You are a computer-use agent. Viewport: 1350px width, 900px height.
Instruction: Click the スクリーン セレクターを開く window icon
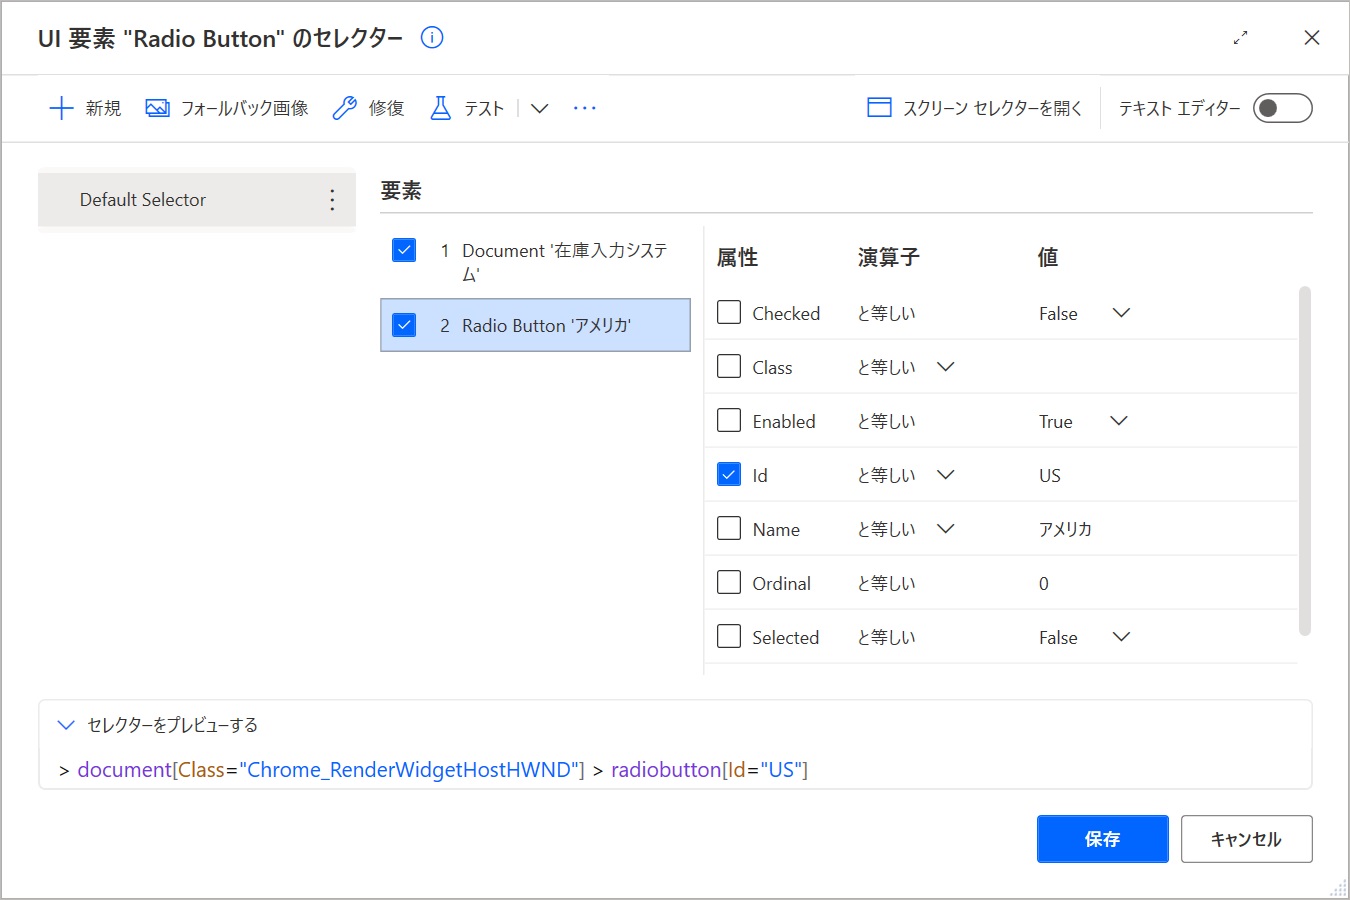879,108
